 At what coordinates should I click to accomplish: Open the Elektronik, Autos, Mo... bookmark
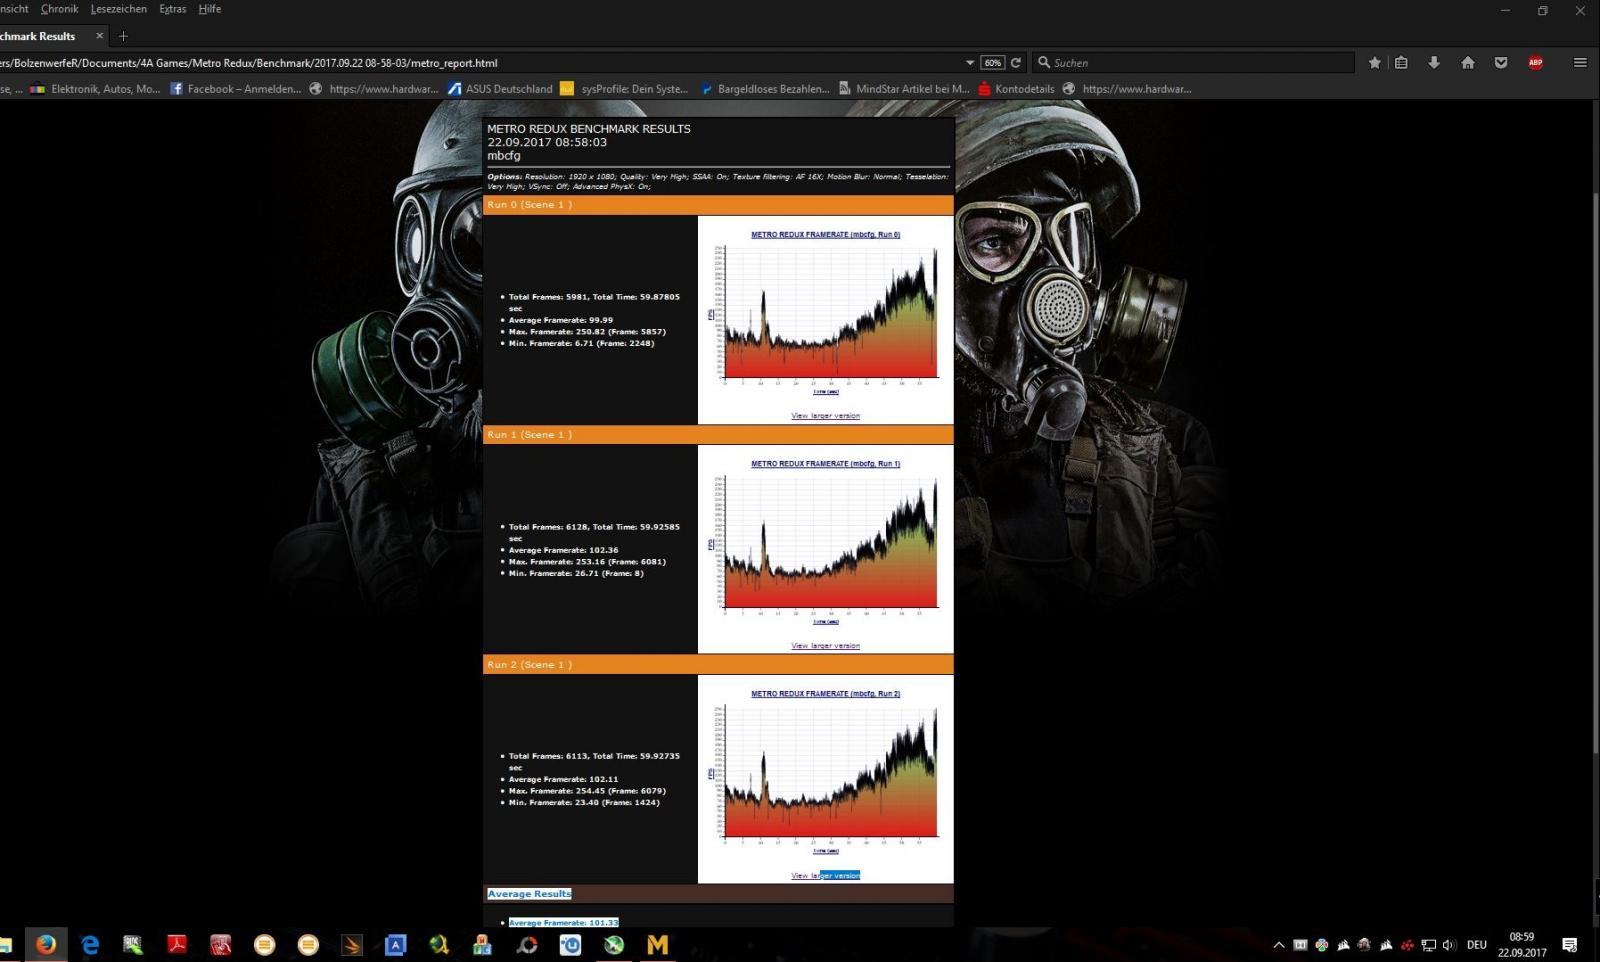coord(95,89)
